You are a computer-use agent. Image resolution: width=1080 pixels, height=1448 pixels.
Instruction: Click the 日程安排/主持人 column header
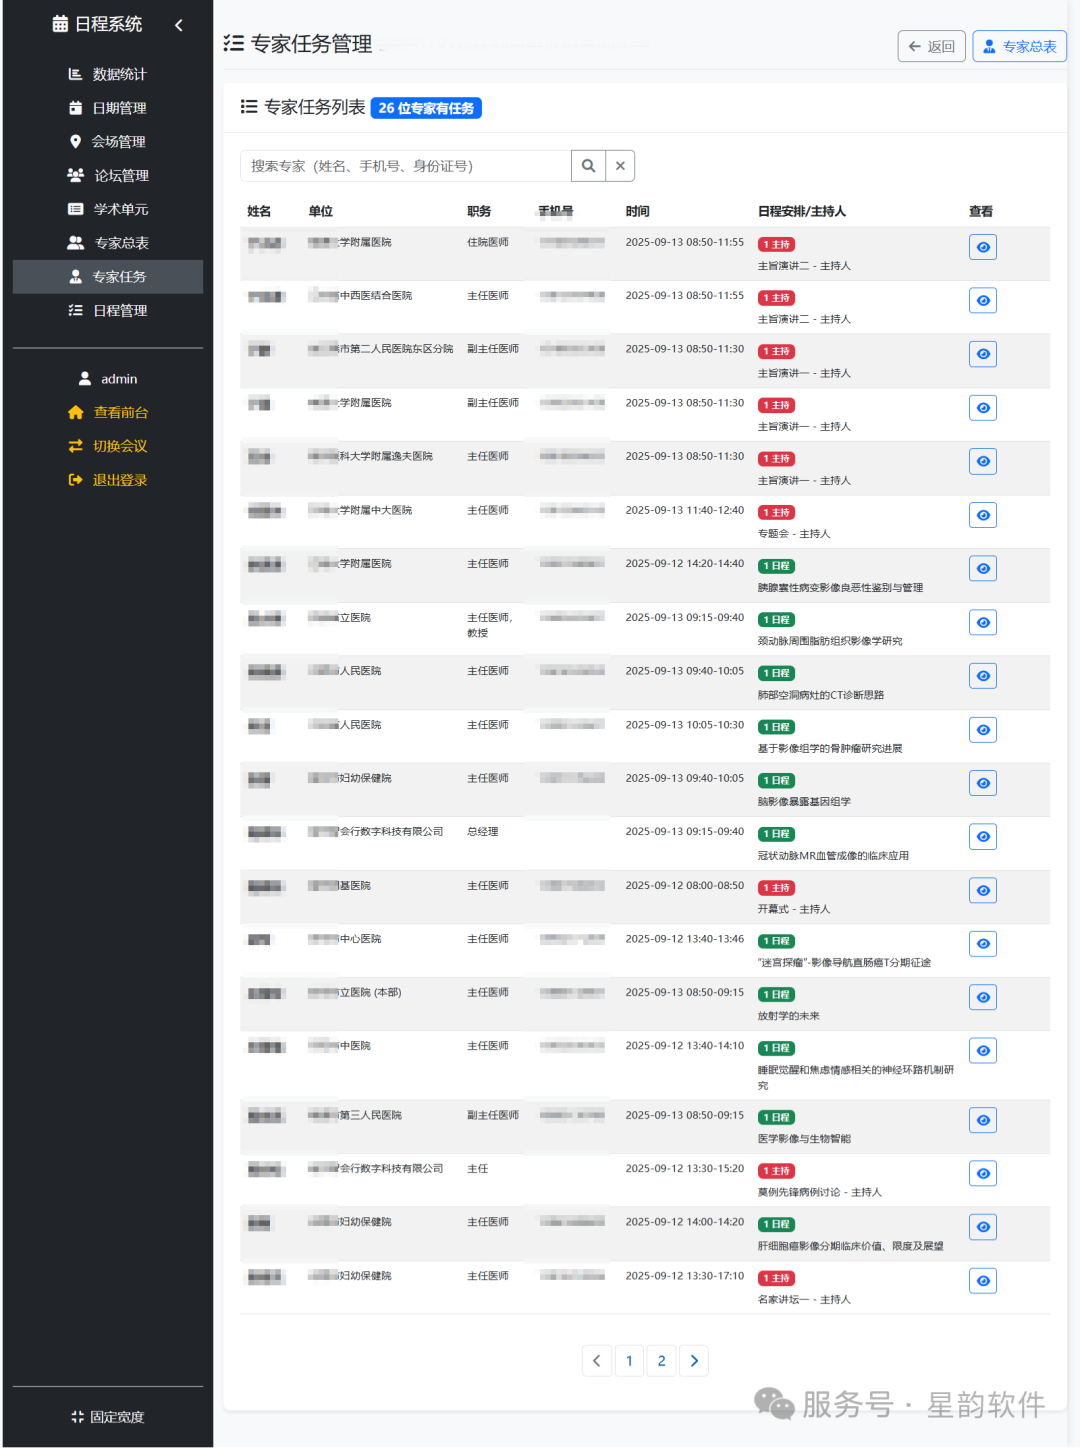pyautogui.click(x=802, y=212)
